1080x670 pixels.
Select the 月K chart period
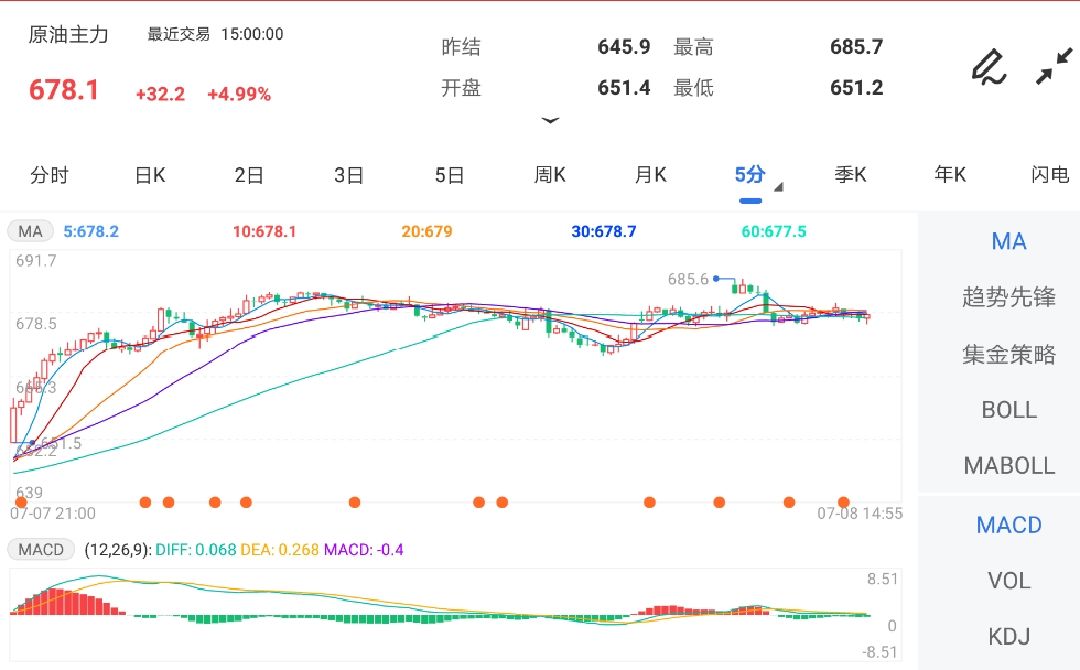650,176
